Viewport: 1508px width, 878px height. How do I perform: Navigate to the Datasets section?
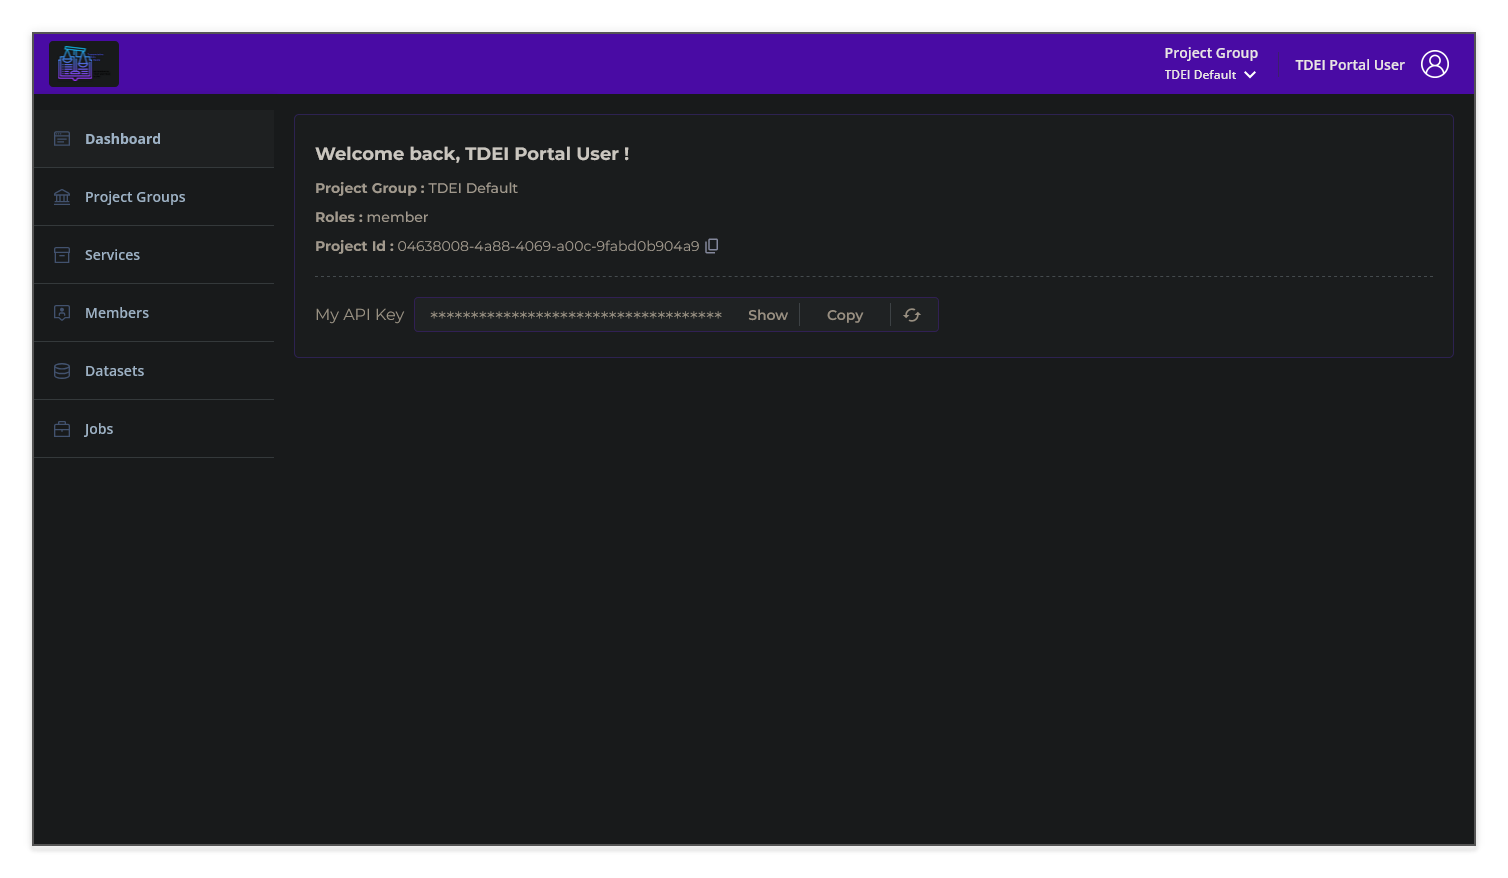click(114, 370)
